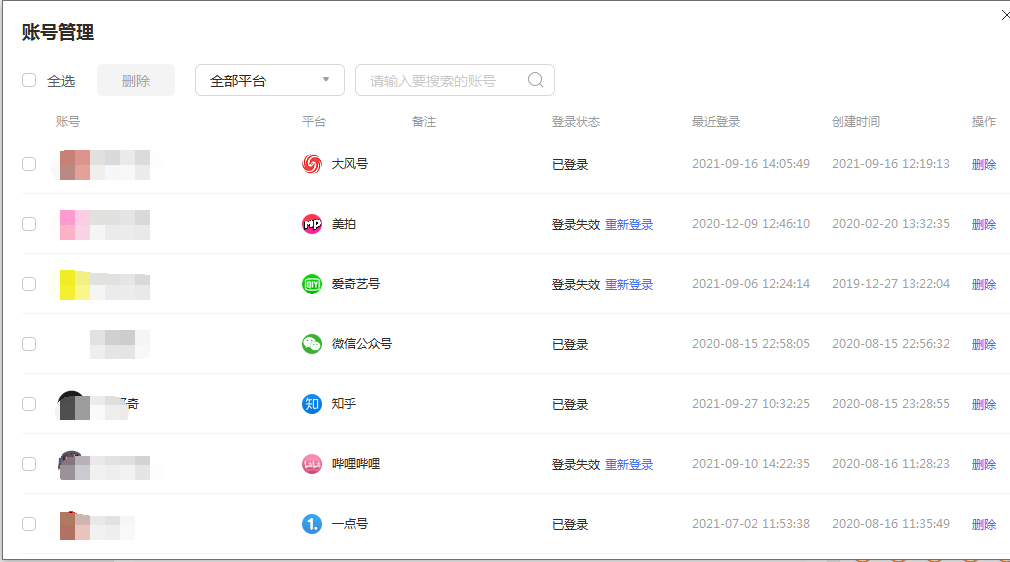This screenshot has width=1010, height=562.
Task: Check the 知乎 account row checkbox
Action: click(29, 403)
